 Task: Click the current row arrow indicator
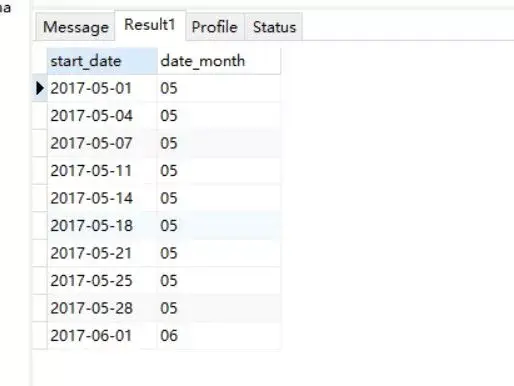[x=40, y=88]
